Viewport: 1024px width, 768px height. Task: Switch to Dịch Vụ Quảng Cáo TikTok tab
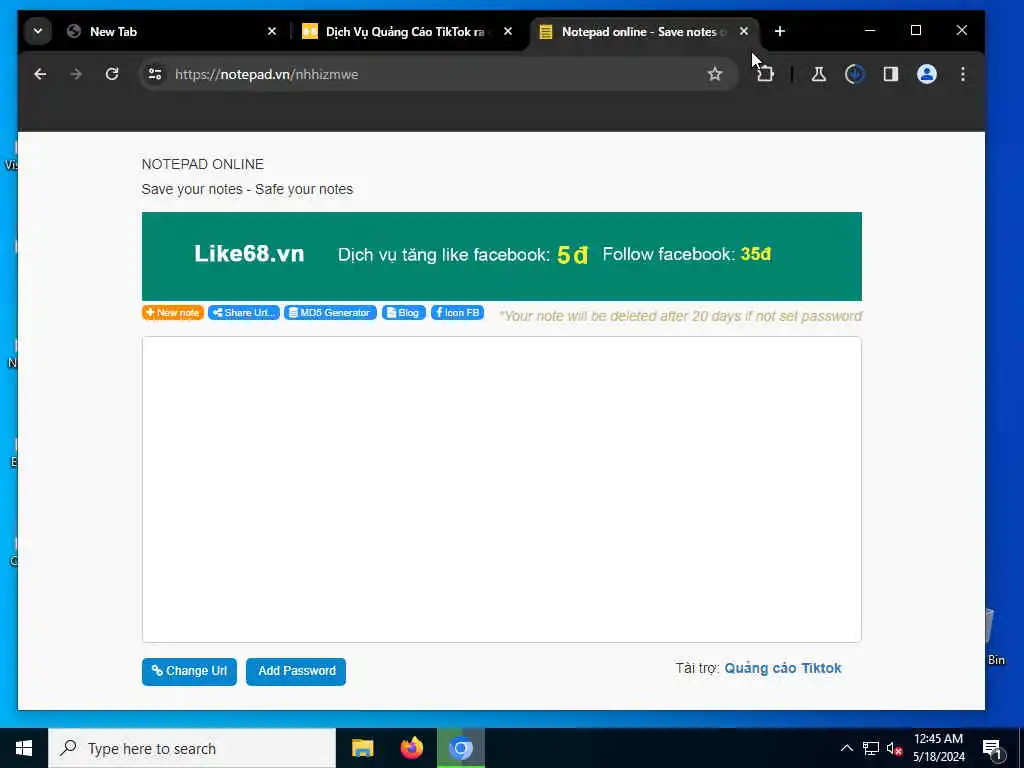[x=408, y=31]
